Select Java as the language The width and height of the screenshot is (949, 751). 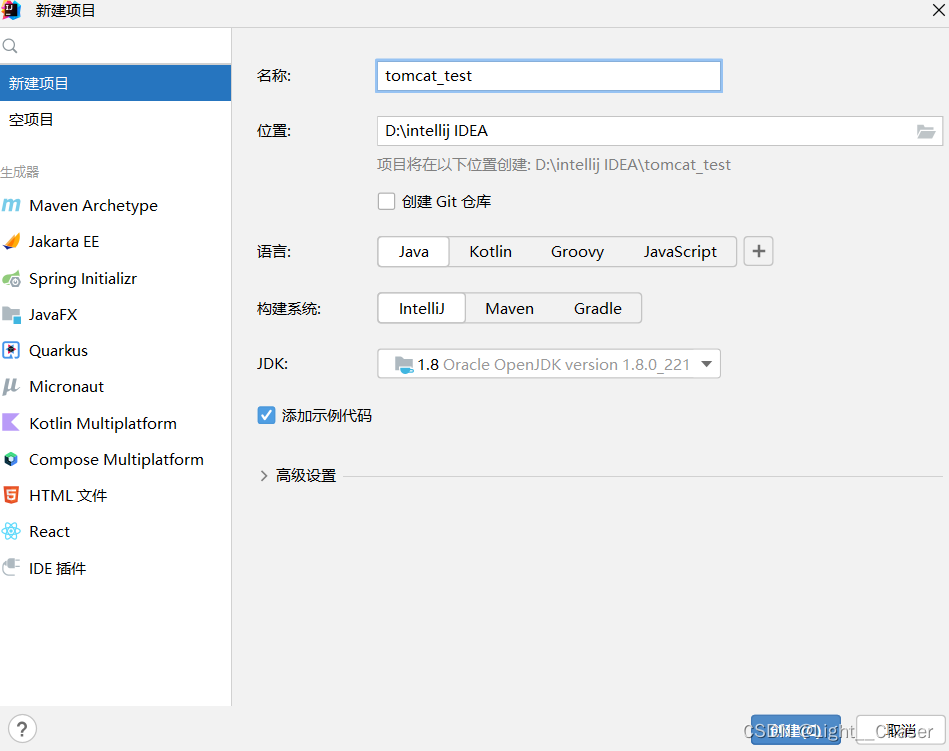pos(413,251)
